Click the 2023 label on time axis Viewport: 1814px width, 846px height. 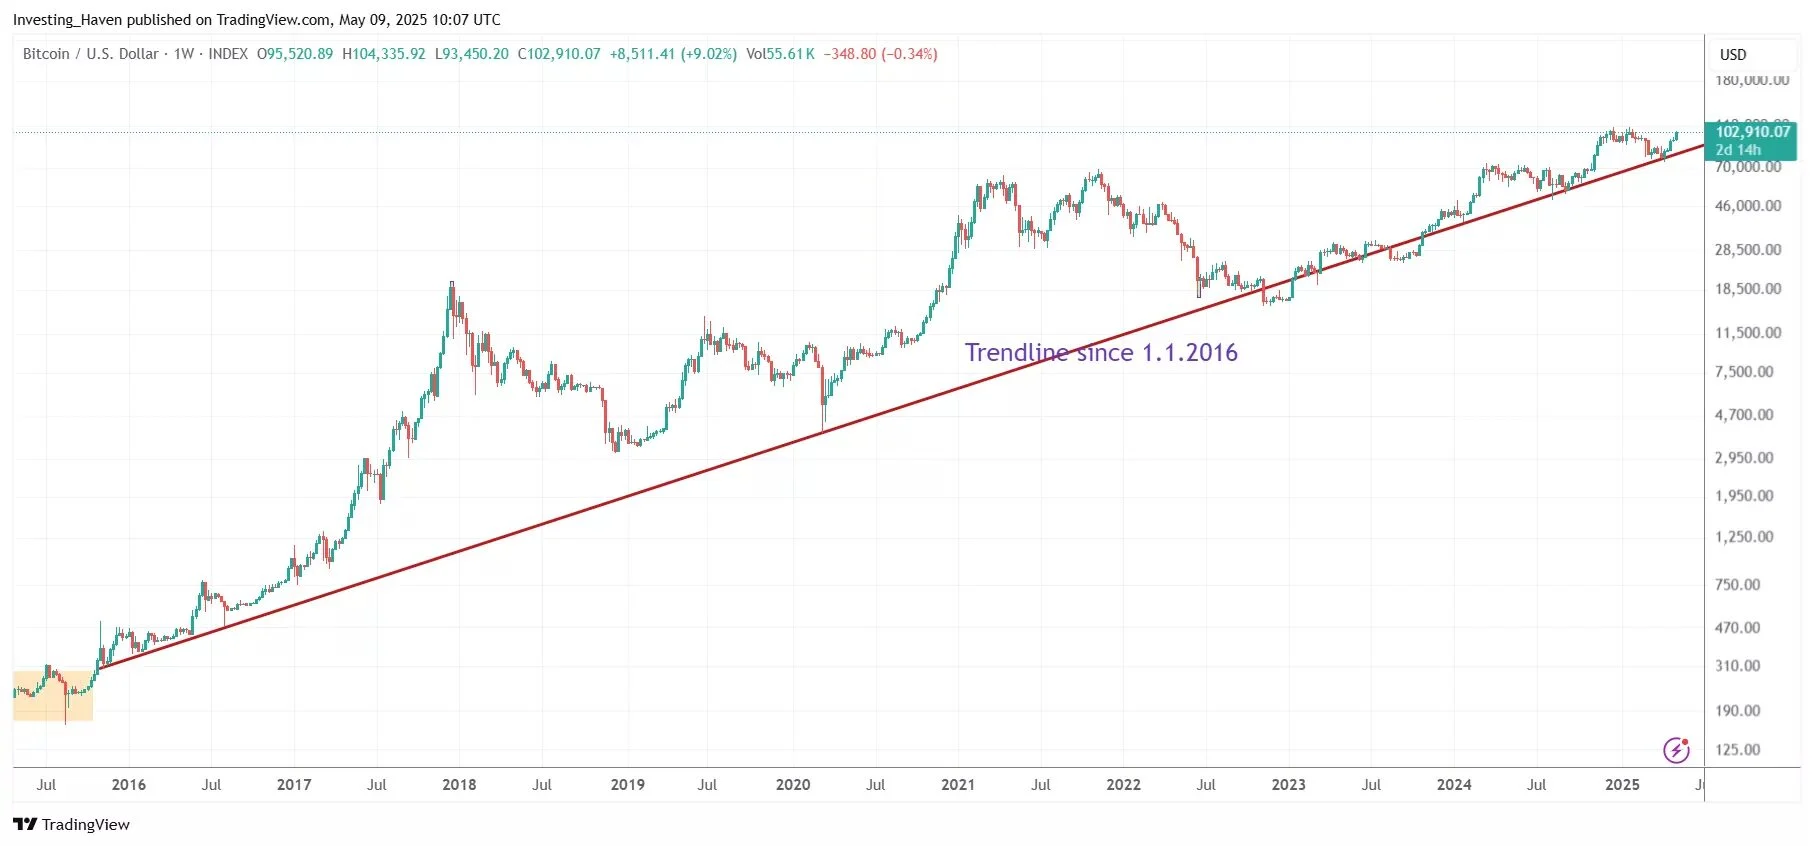[x=1288, y=785]
